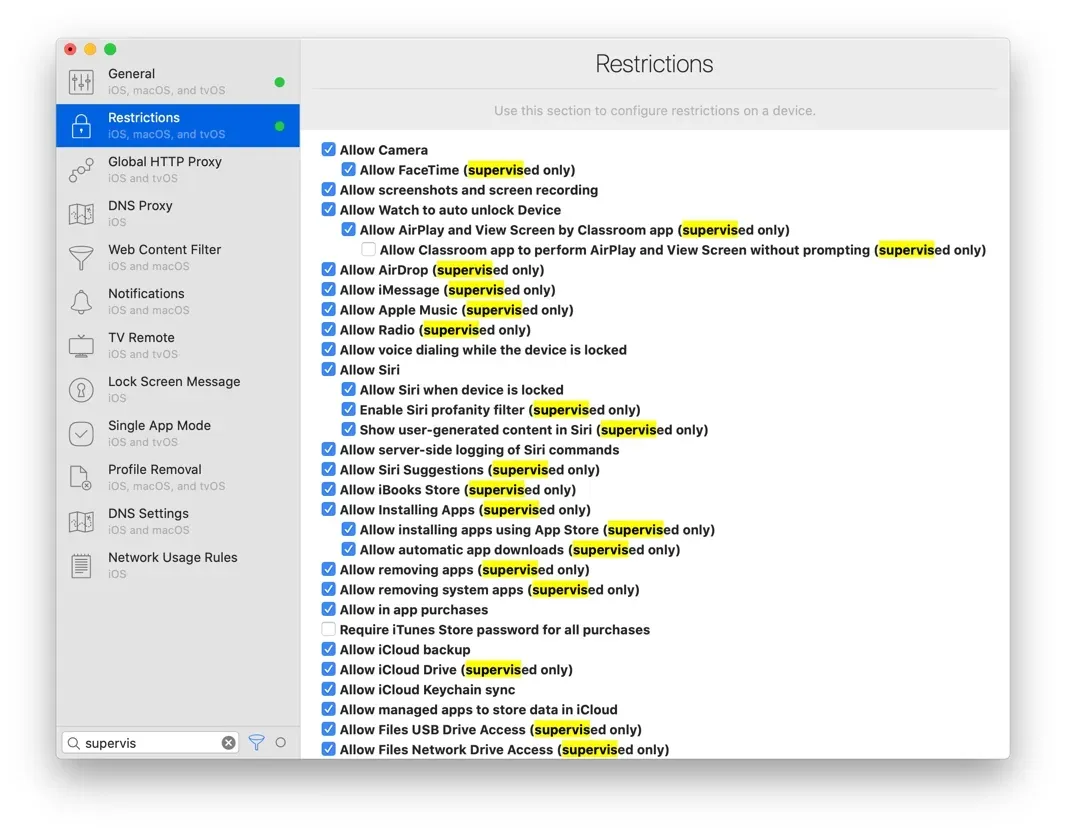Open Web Content Filter settings icon
The height and width of the screenshot is (833, 1066).
click(81, 257)
